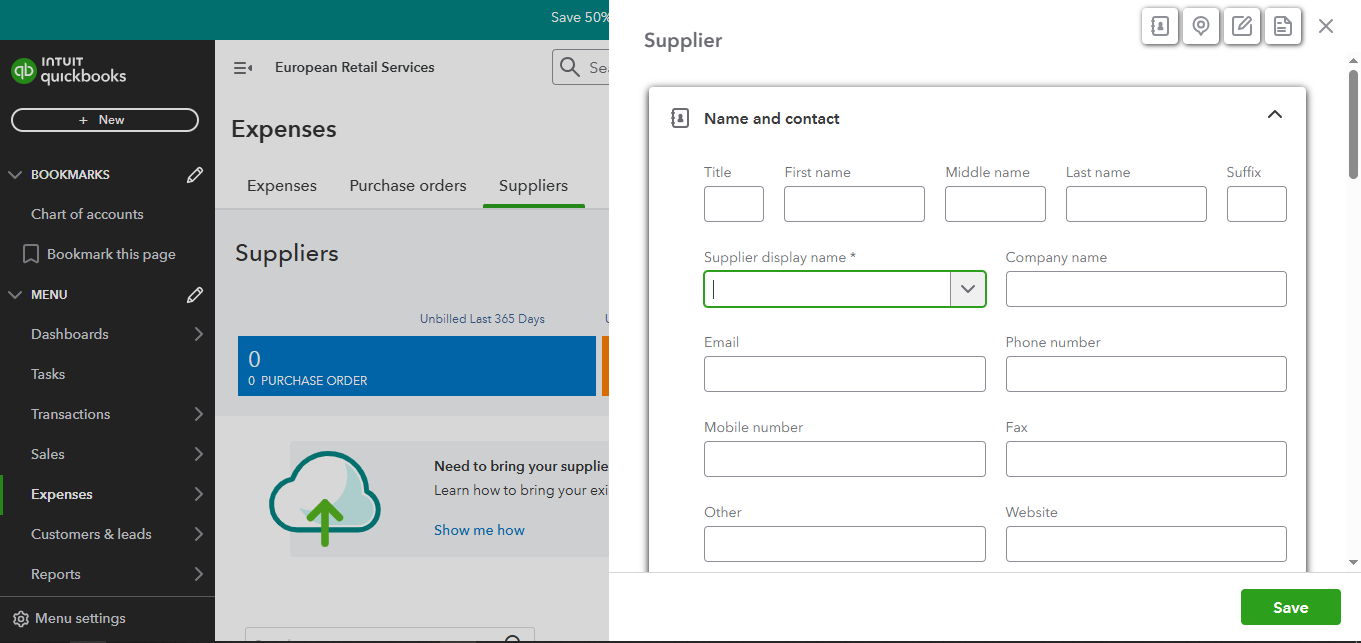Click the European Retail Services company name

tap(355, 67)
